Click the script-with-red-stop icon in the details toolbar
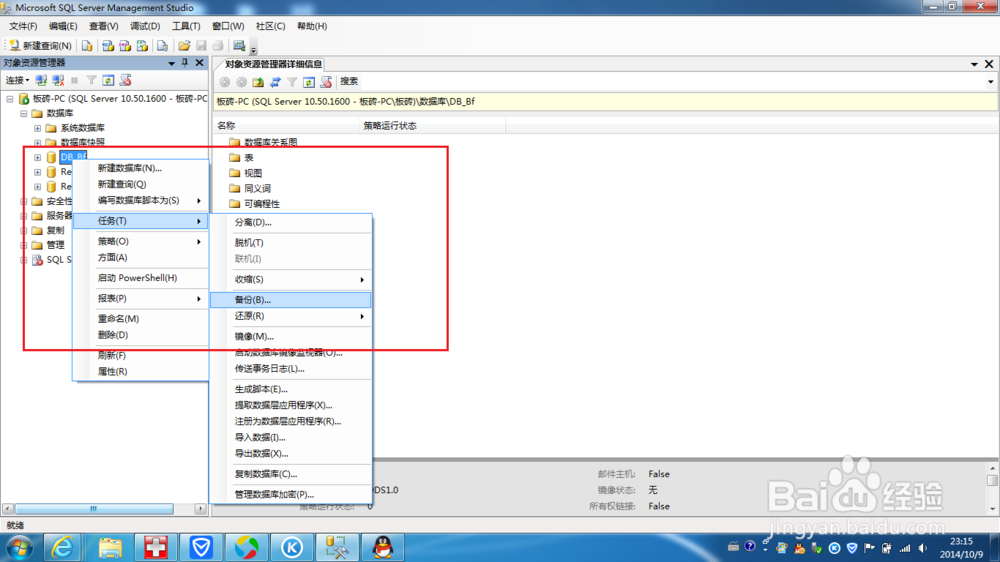The height and width of the screenshot is (562, 1000). [326, 82]
